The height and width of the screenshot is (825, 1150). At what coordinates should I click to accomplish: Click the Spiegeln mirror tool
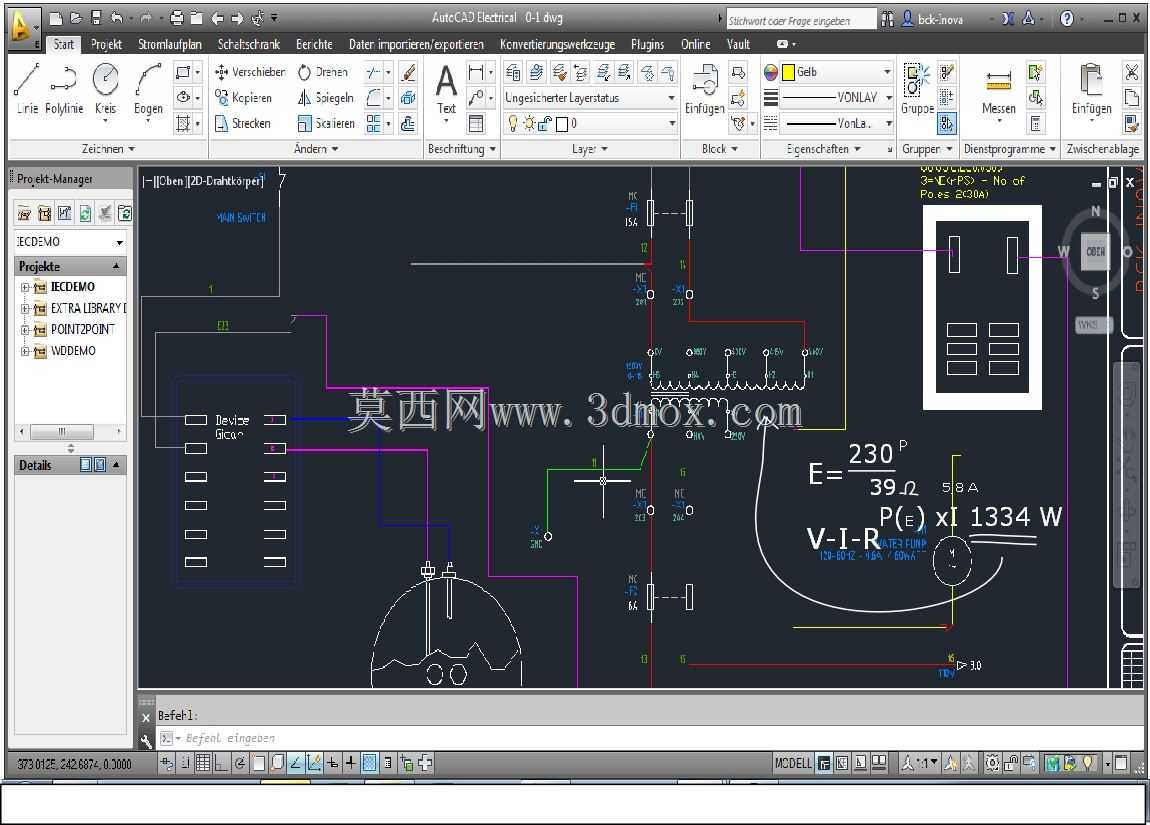pyautogui.click(x=326, y=98)
